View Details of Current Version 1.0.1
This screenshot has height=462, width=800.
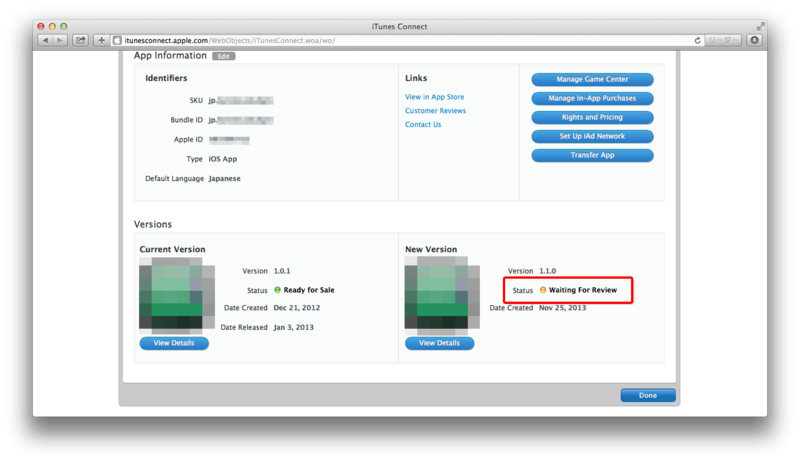pyautogui.click(x=174, y=343)
